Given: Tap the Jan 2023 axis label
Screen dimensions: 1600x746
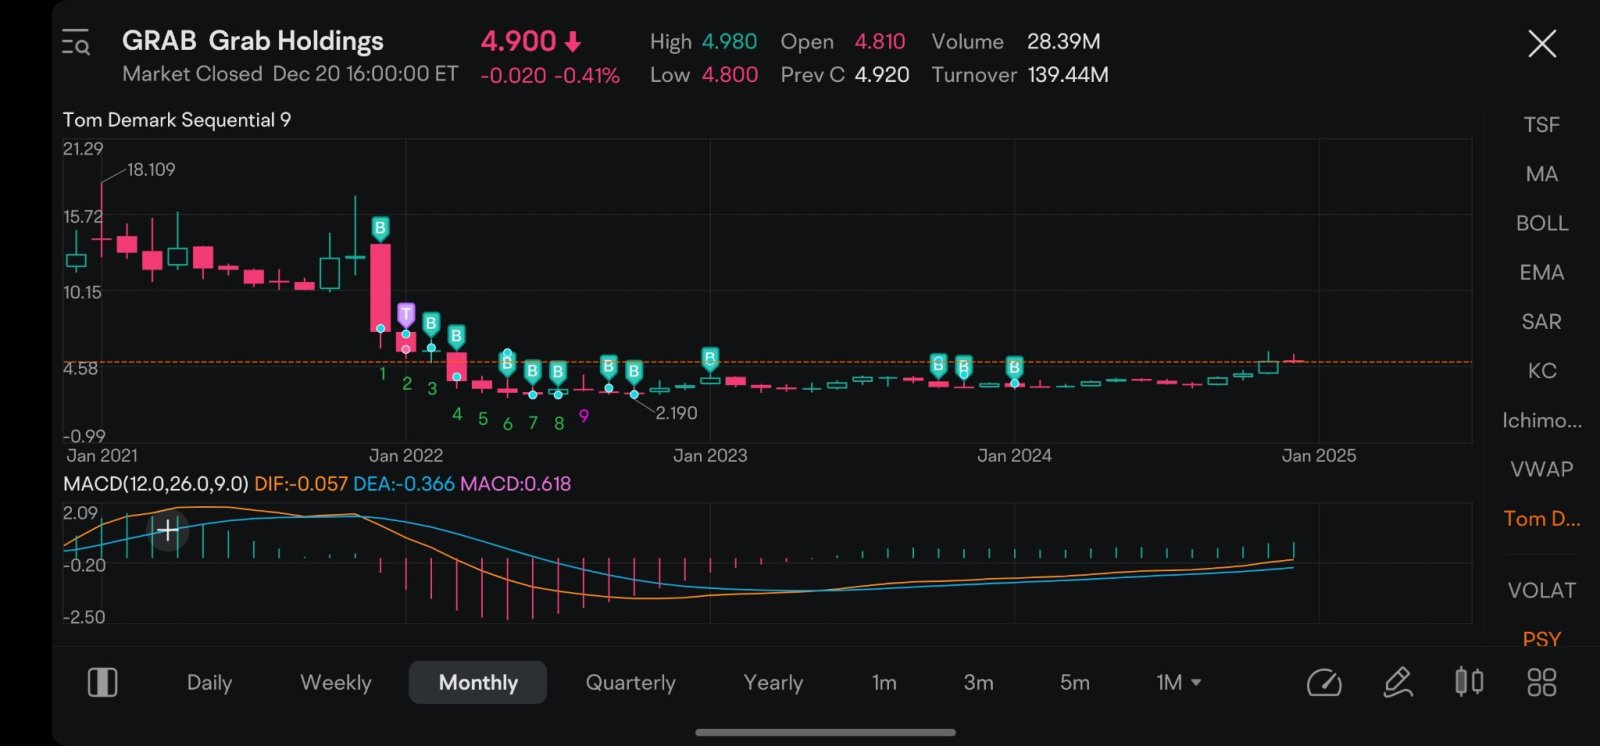Looking at the screenshot, I should tap(710, 456).
